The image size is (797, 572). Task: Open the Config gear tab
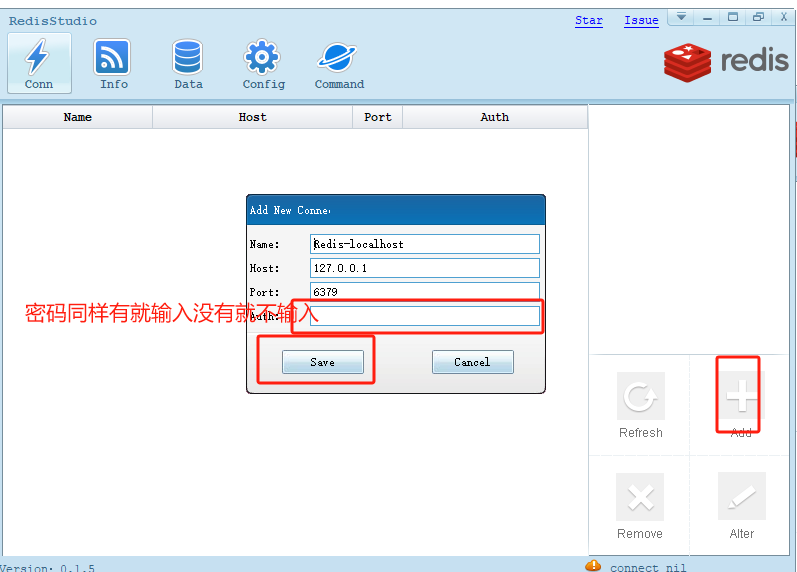(263, 63)
